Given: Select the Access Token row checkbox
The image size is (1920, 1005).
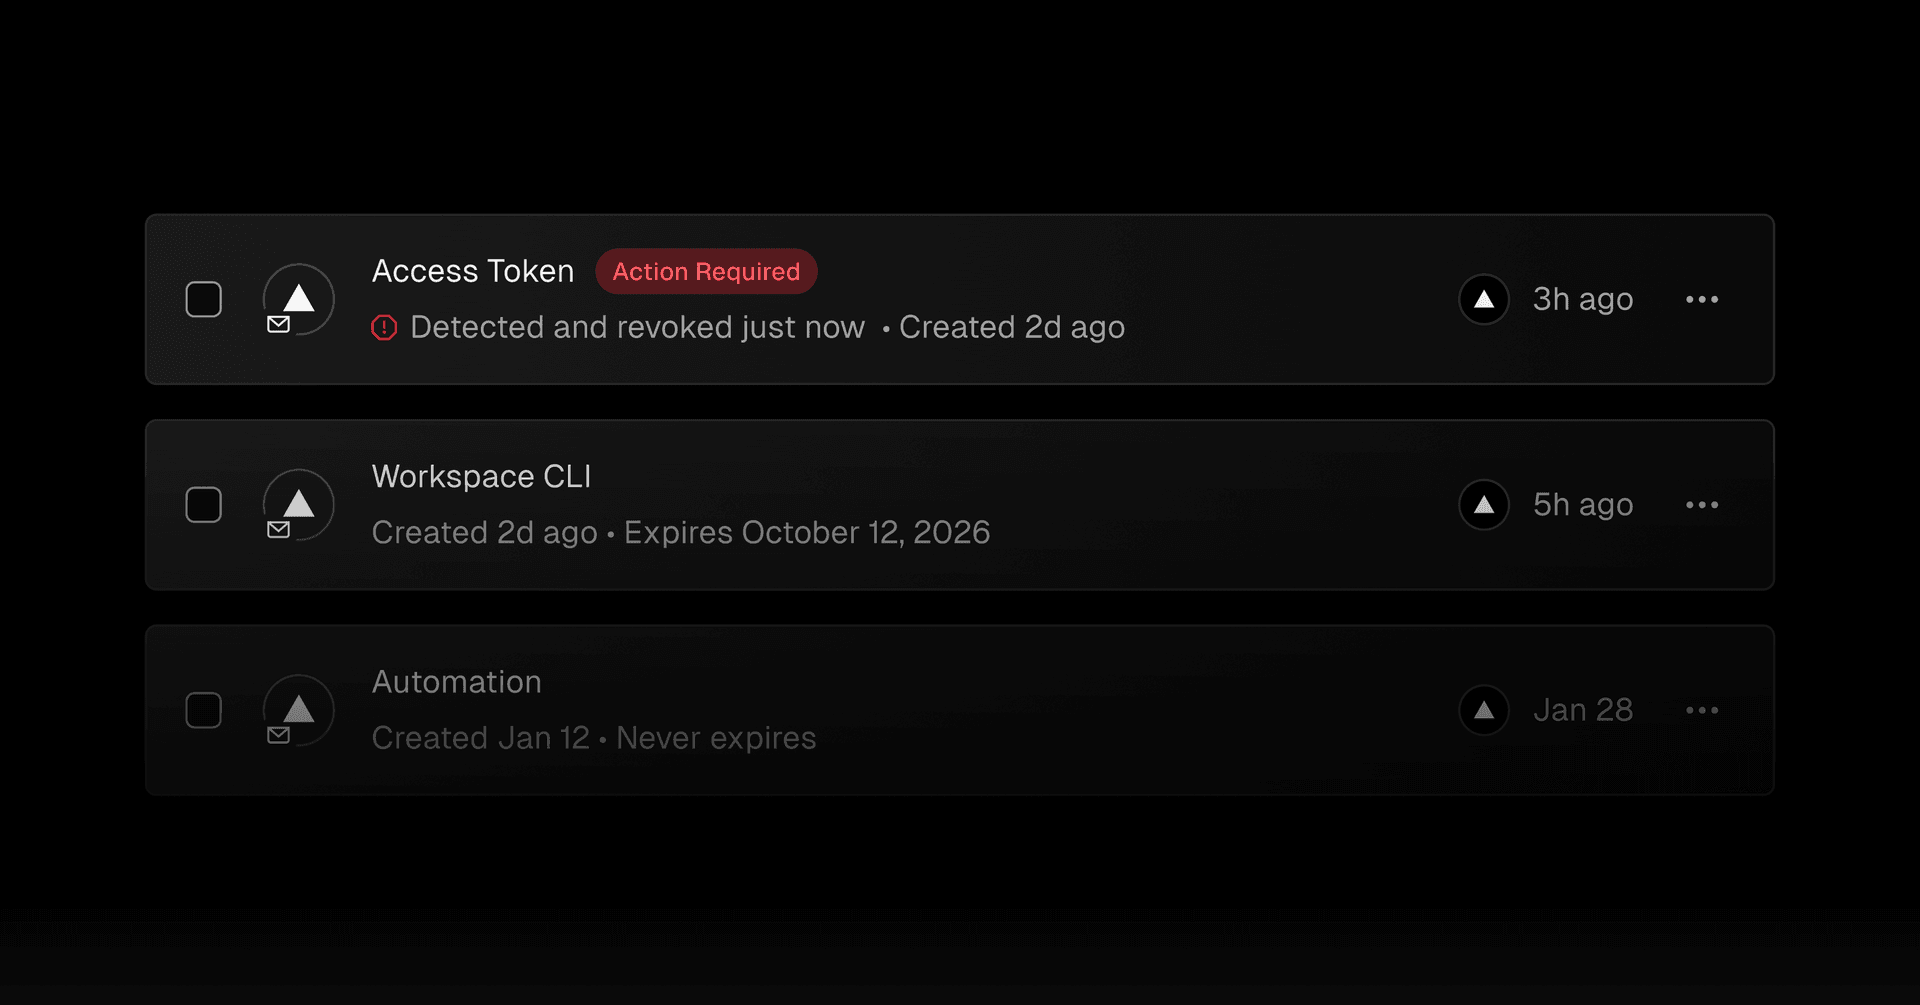Looking at the screenshot, I should (204, 299).
